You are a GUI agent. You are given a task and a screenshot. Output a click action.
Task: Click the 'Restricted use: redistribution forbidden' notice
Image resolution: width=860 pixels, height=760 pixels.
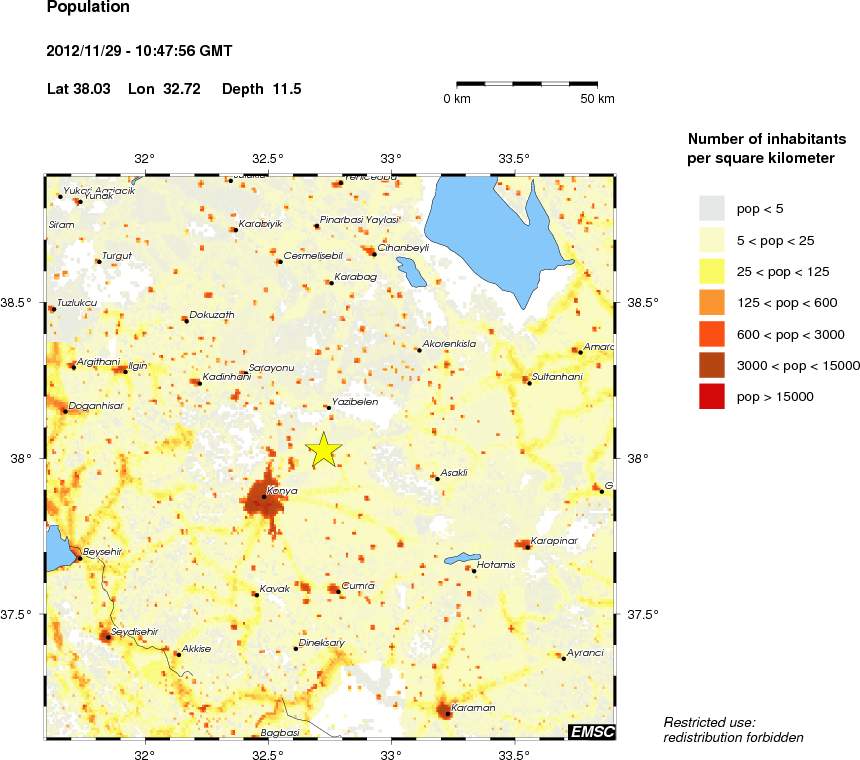pyautogui.click(x=733, y=730)
